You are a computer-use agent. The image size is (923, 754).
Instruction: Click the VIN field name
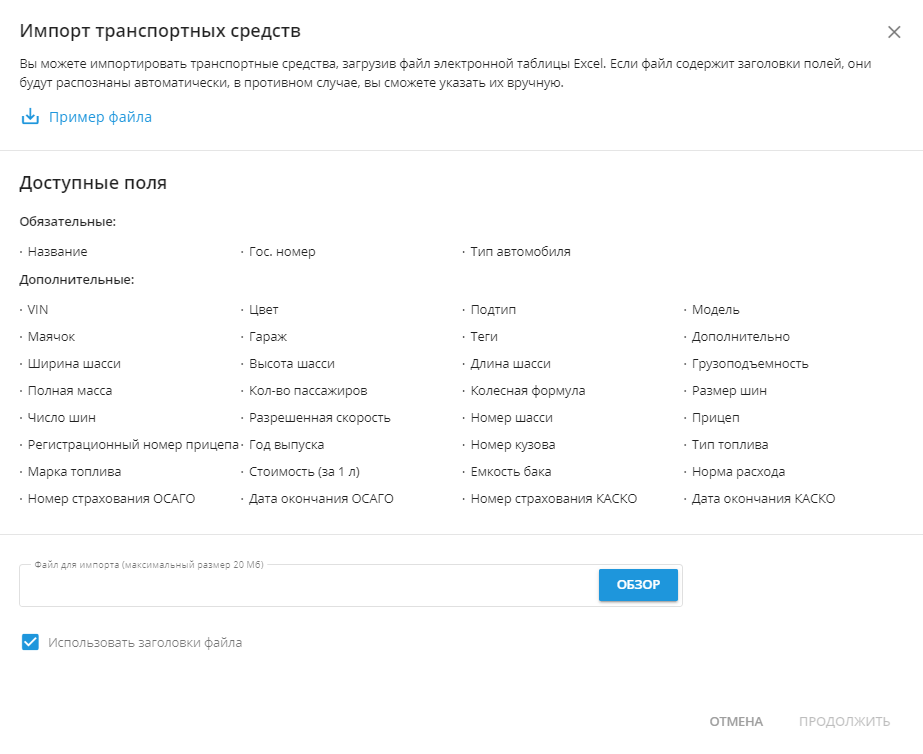coord(38,310)
